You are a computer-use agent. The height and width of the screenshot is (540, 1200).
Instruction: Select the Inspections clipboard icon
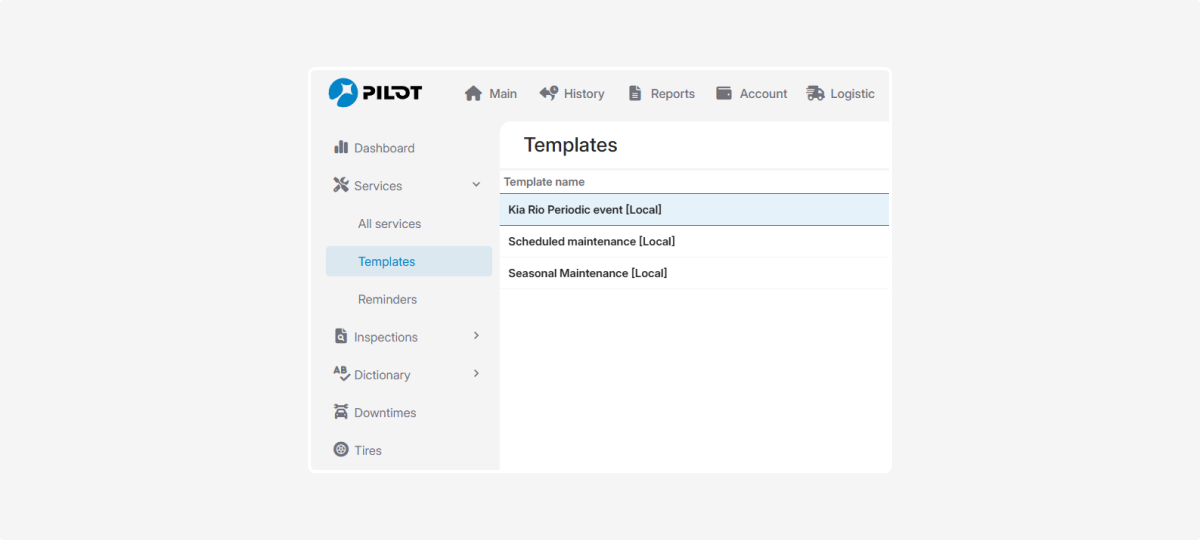(341, 337)
